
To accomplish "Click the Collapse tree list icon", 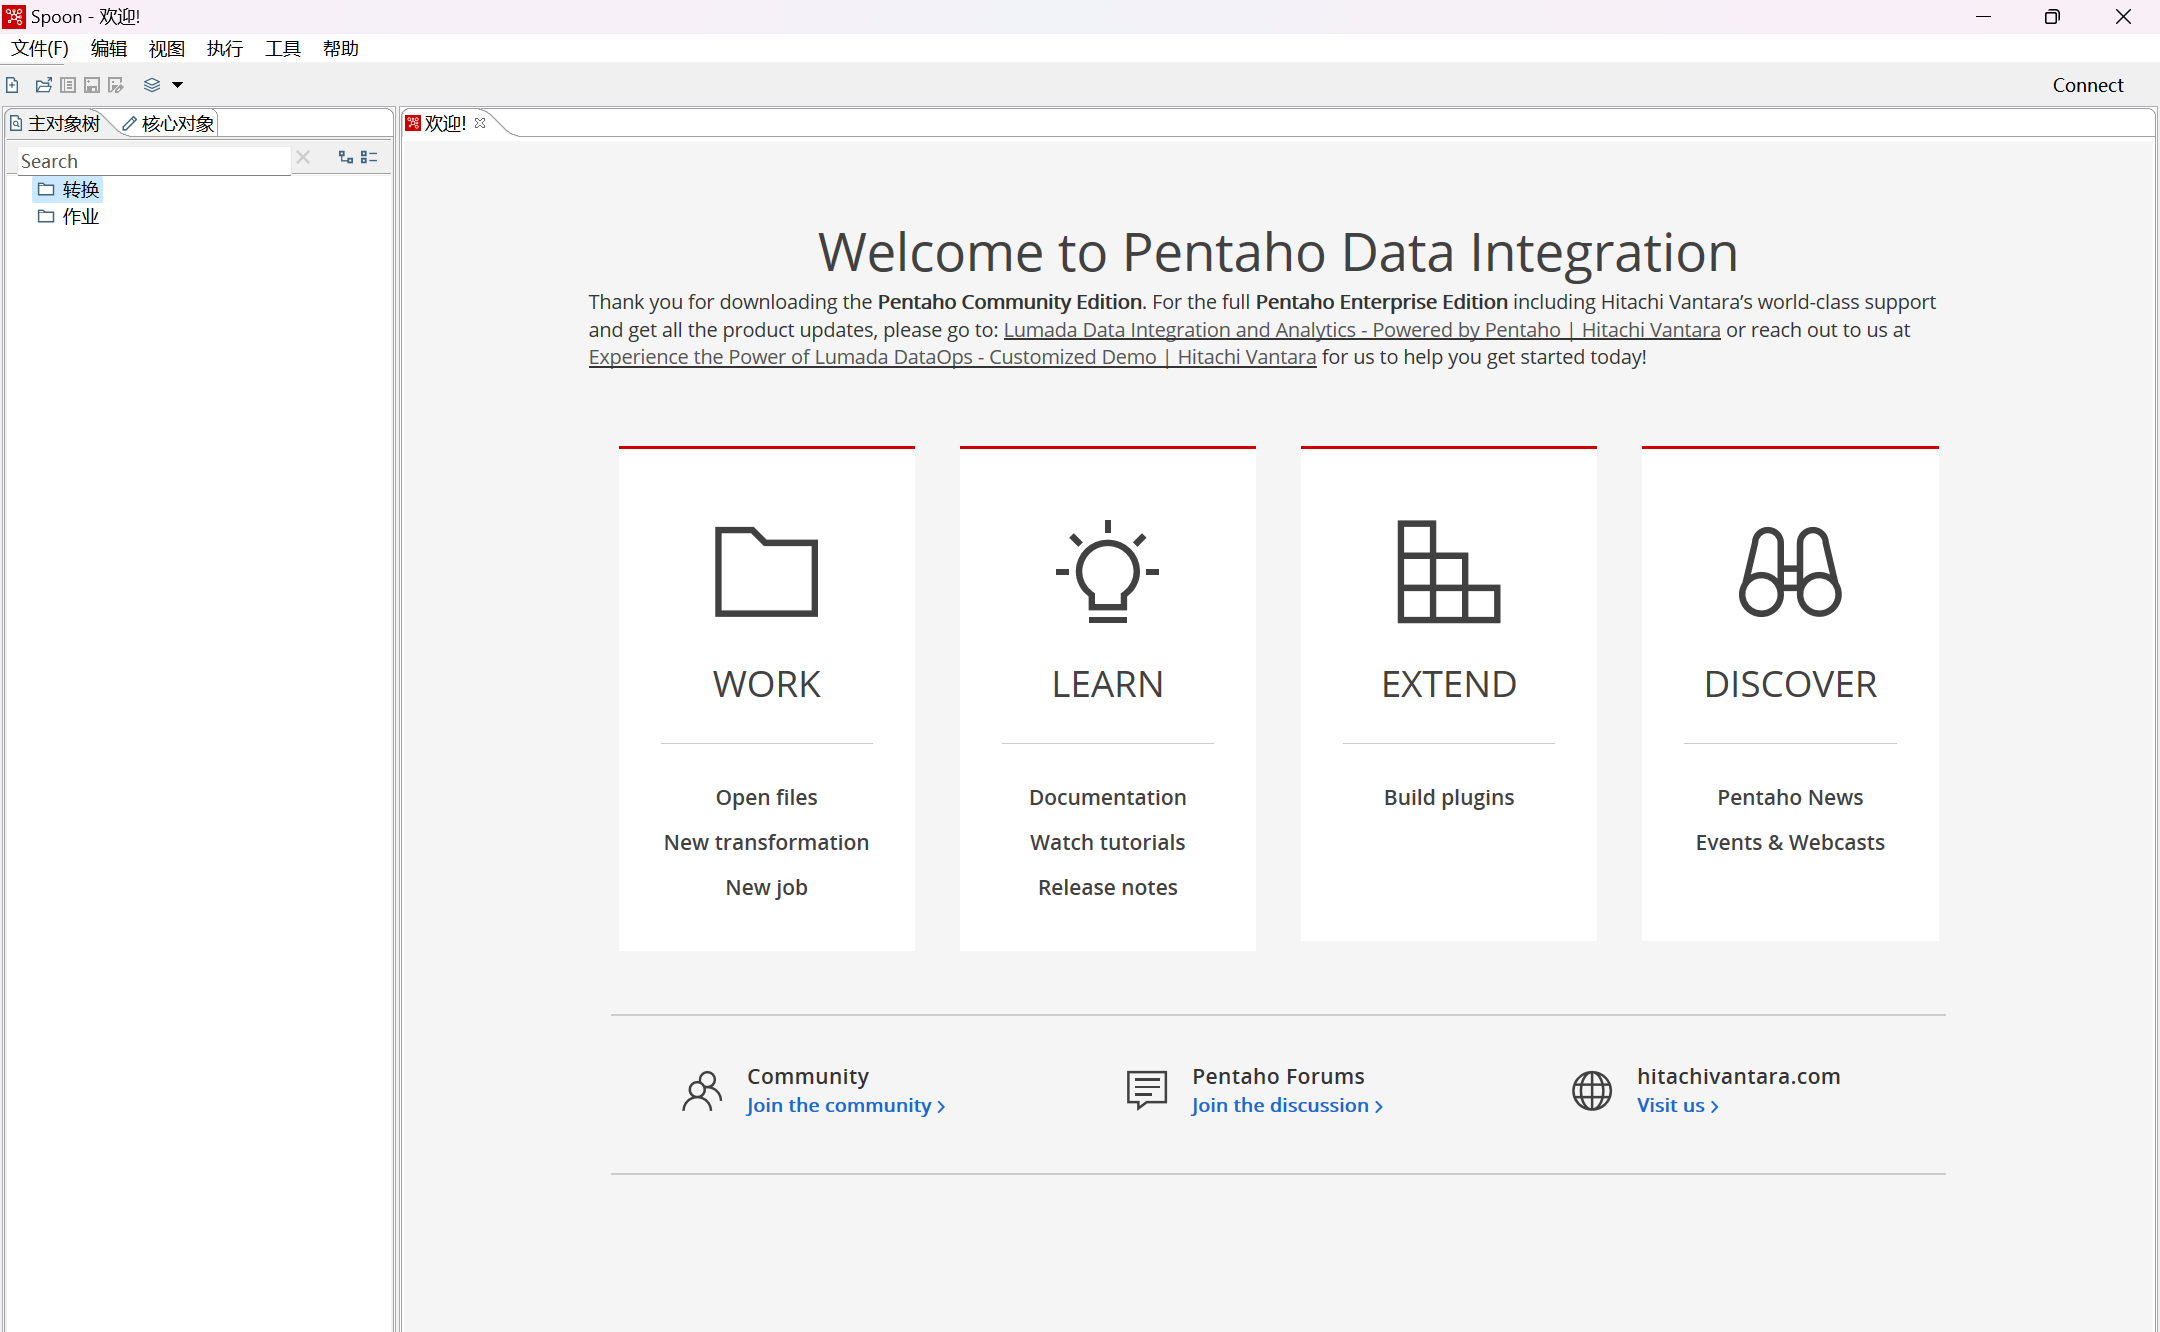I will coord(369,157).
